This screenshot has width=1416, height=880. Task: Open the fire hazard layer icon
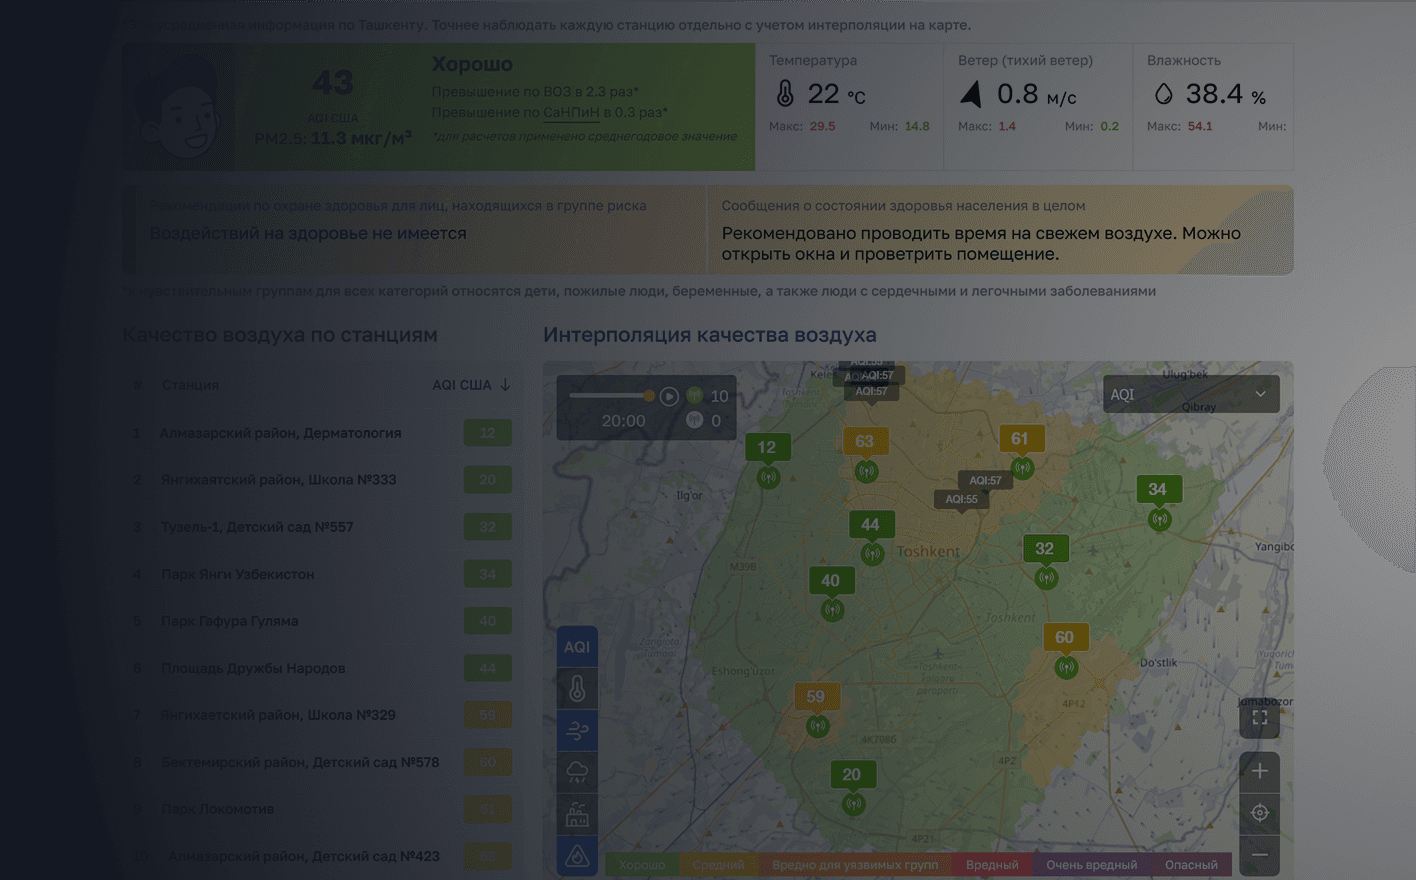click(578, 855)
